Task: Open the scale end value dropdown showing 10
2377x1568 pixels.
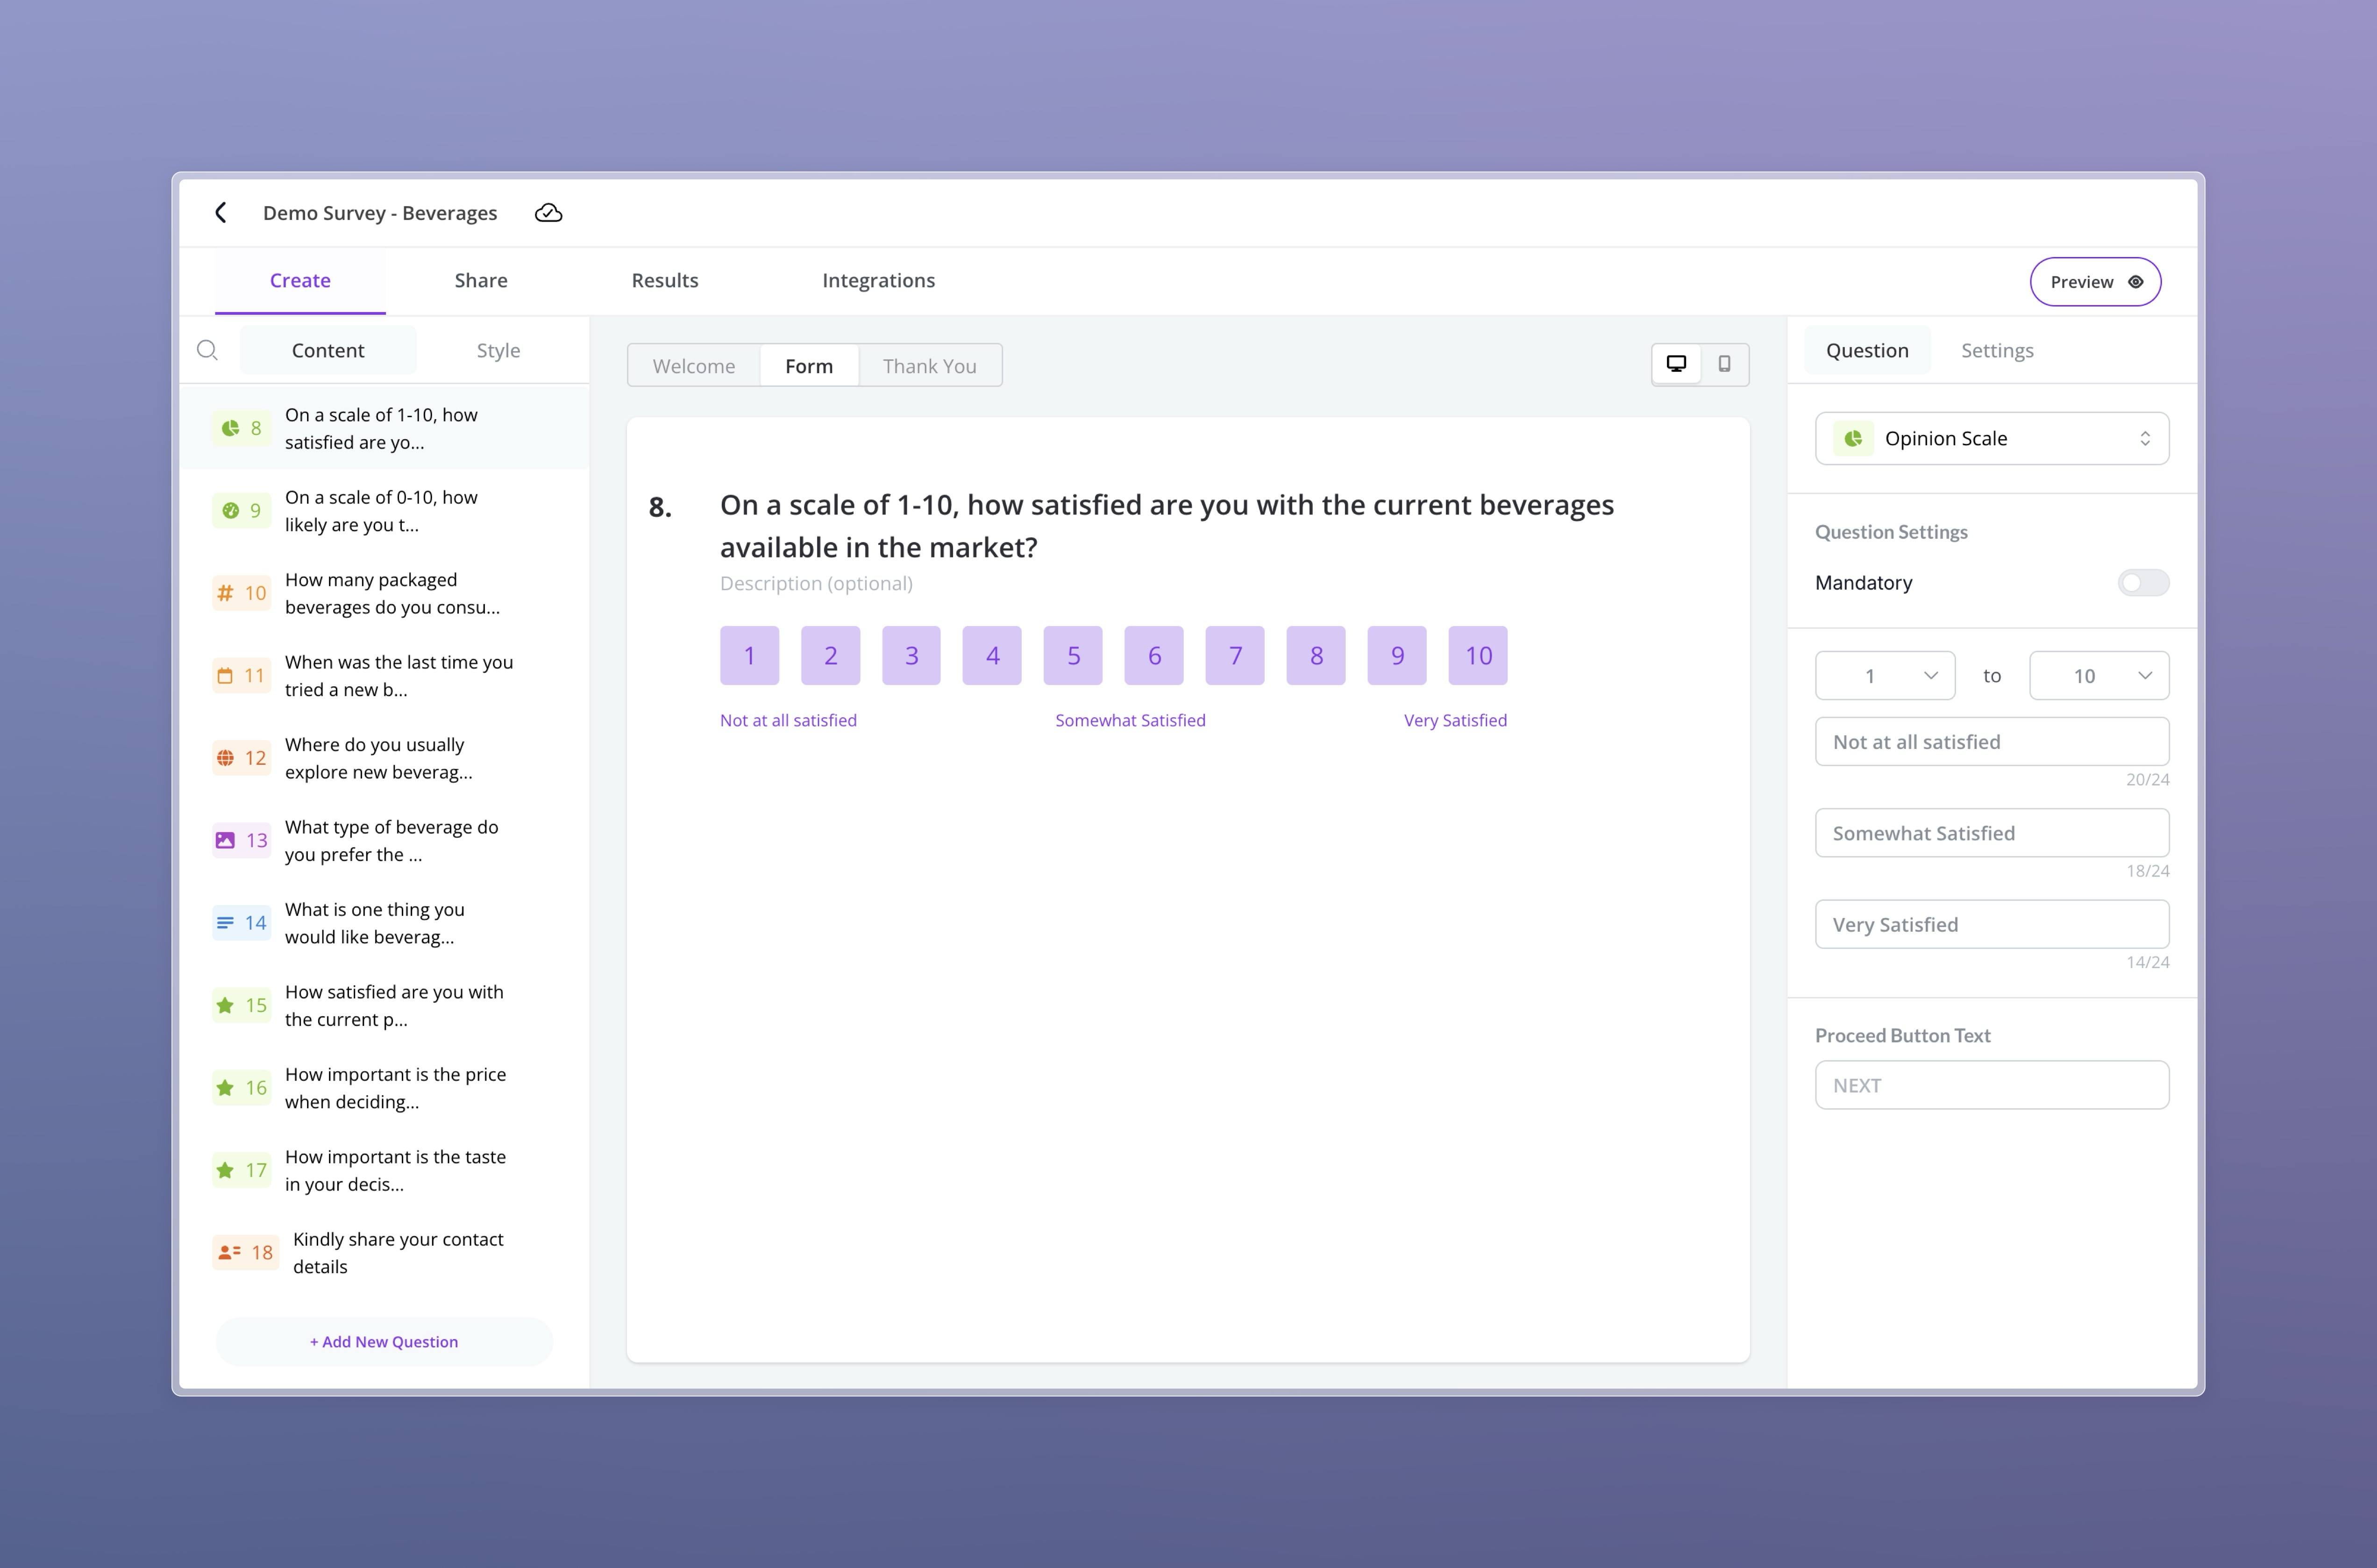Action: coord(2099,676)
